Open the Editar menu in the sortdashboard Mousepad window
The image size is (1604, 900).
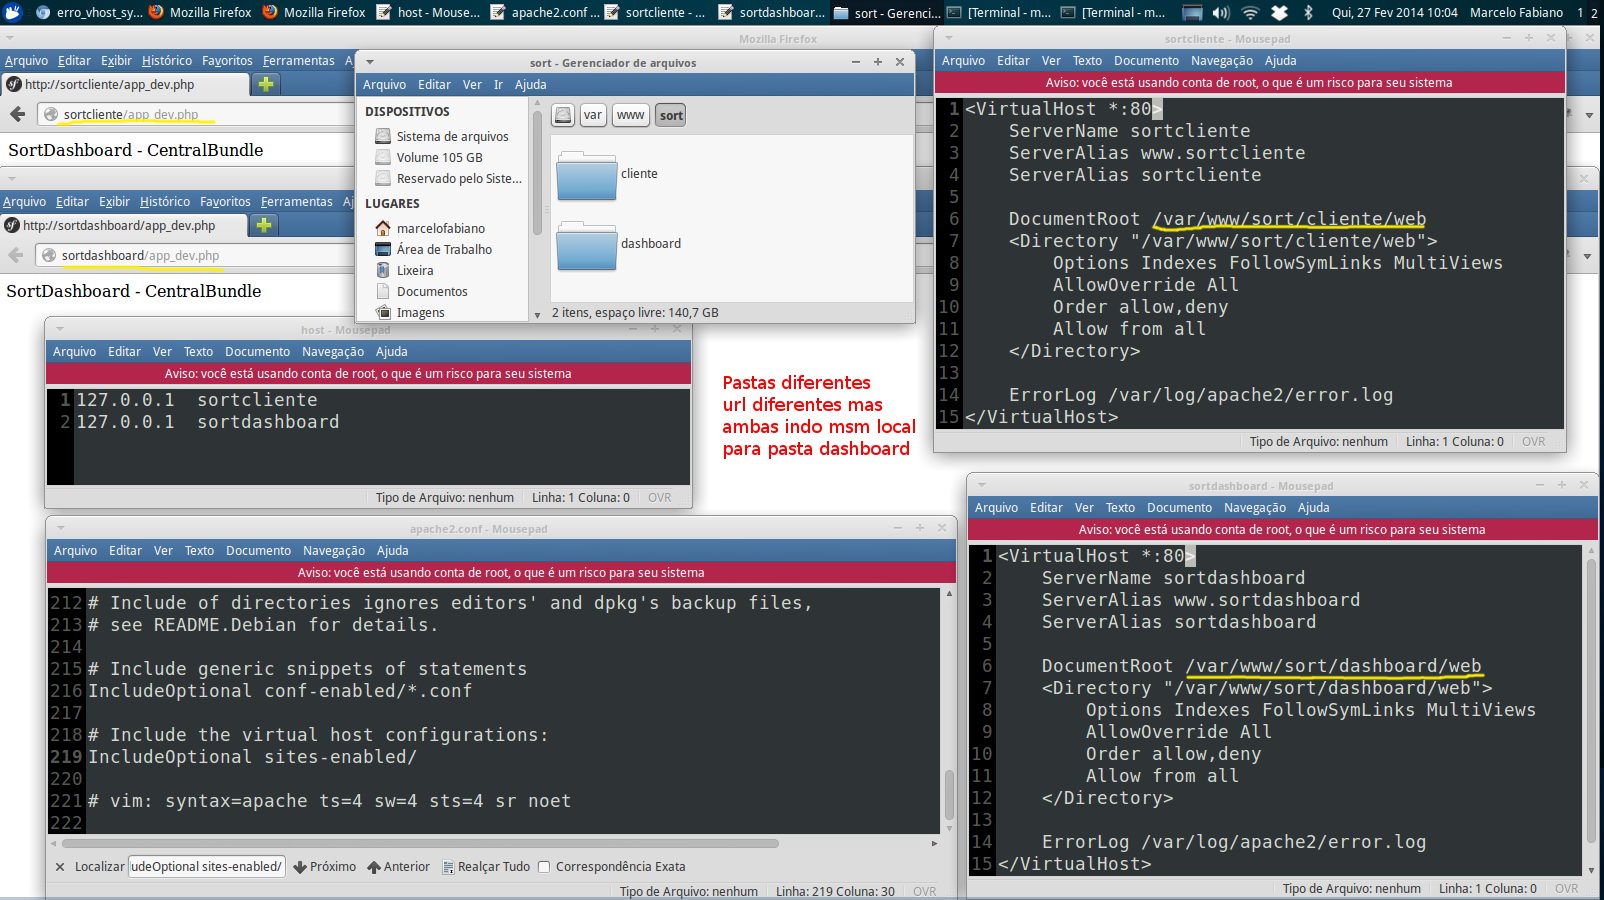(x=1046, y=507)
